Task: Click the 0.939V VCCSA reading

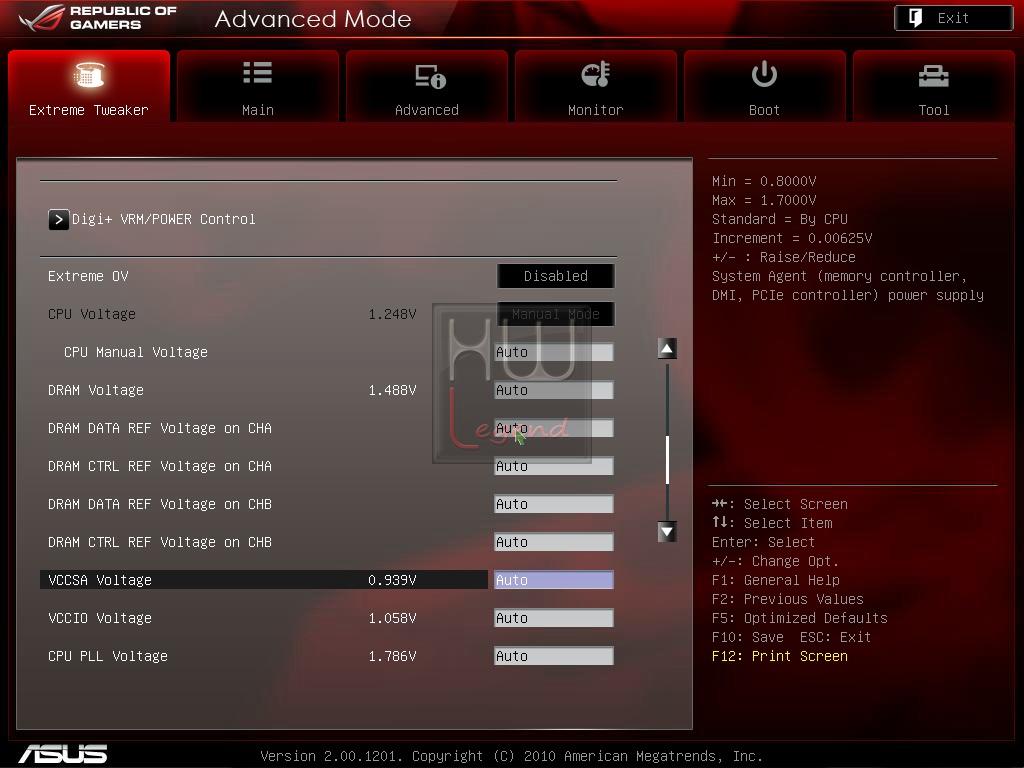Action: tap(392, 580)
